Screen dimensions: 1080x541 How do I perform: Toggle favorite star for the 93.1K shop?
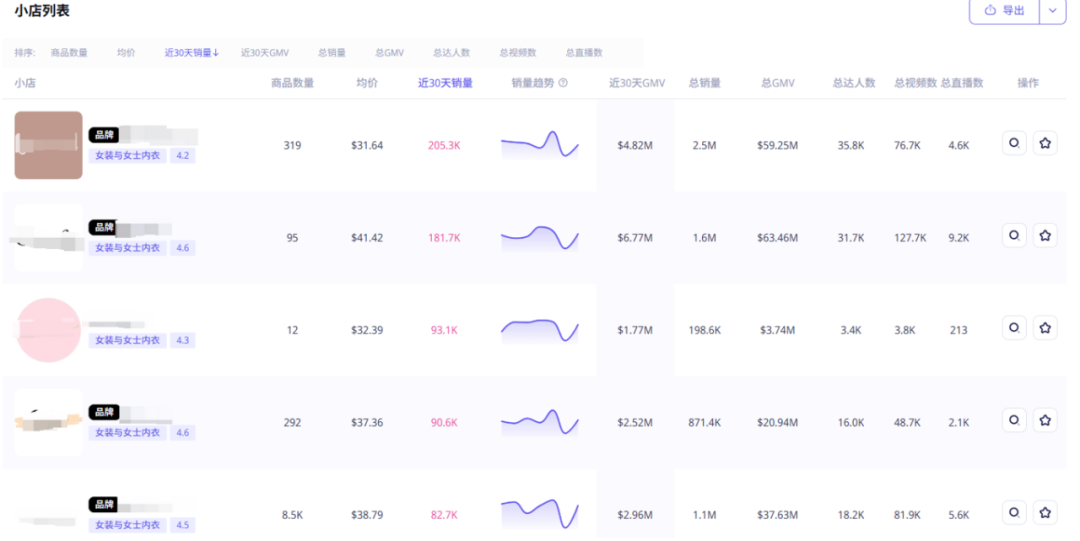click(x=1045, y=328)
